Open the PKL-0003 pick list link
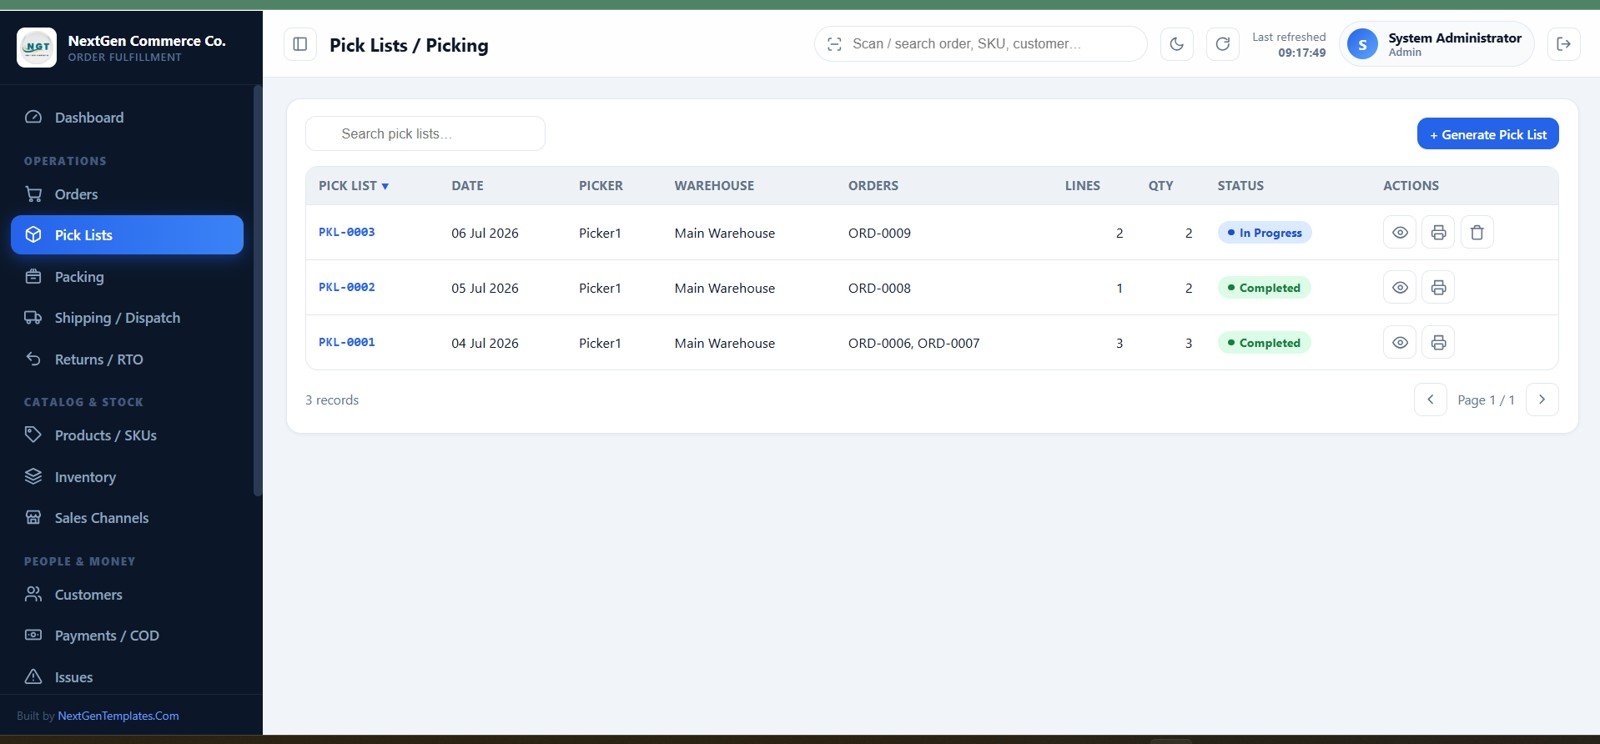Viewport: 1600px width, 744px height. [x=347, y=232]
